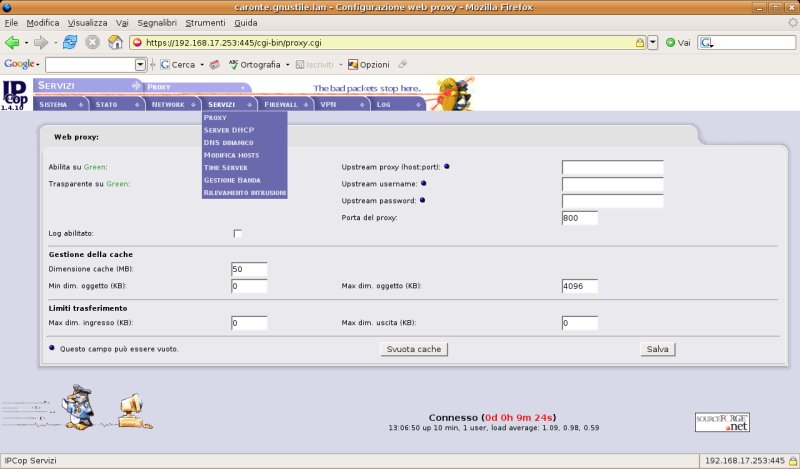The width and height of the screenshot is (800, 469).
Task: Click the SourceForge.net logo
Action: click(x=722, y=421)
